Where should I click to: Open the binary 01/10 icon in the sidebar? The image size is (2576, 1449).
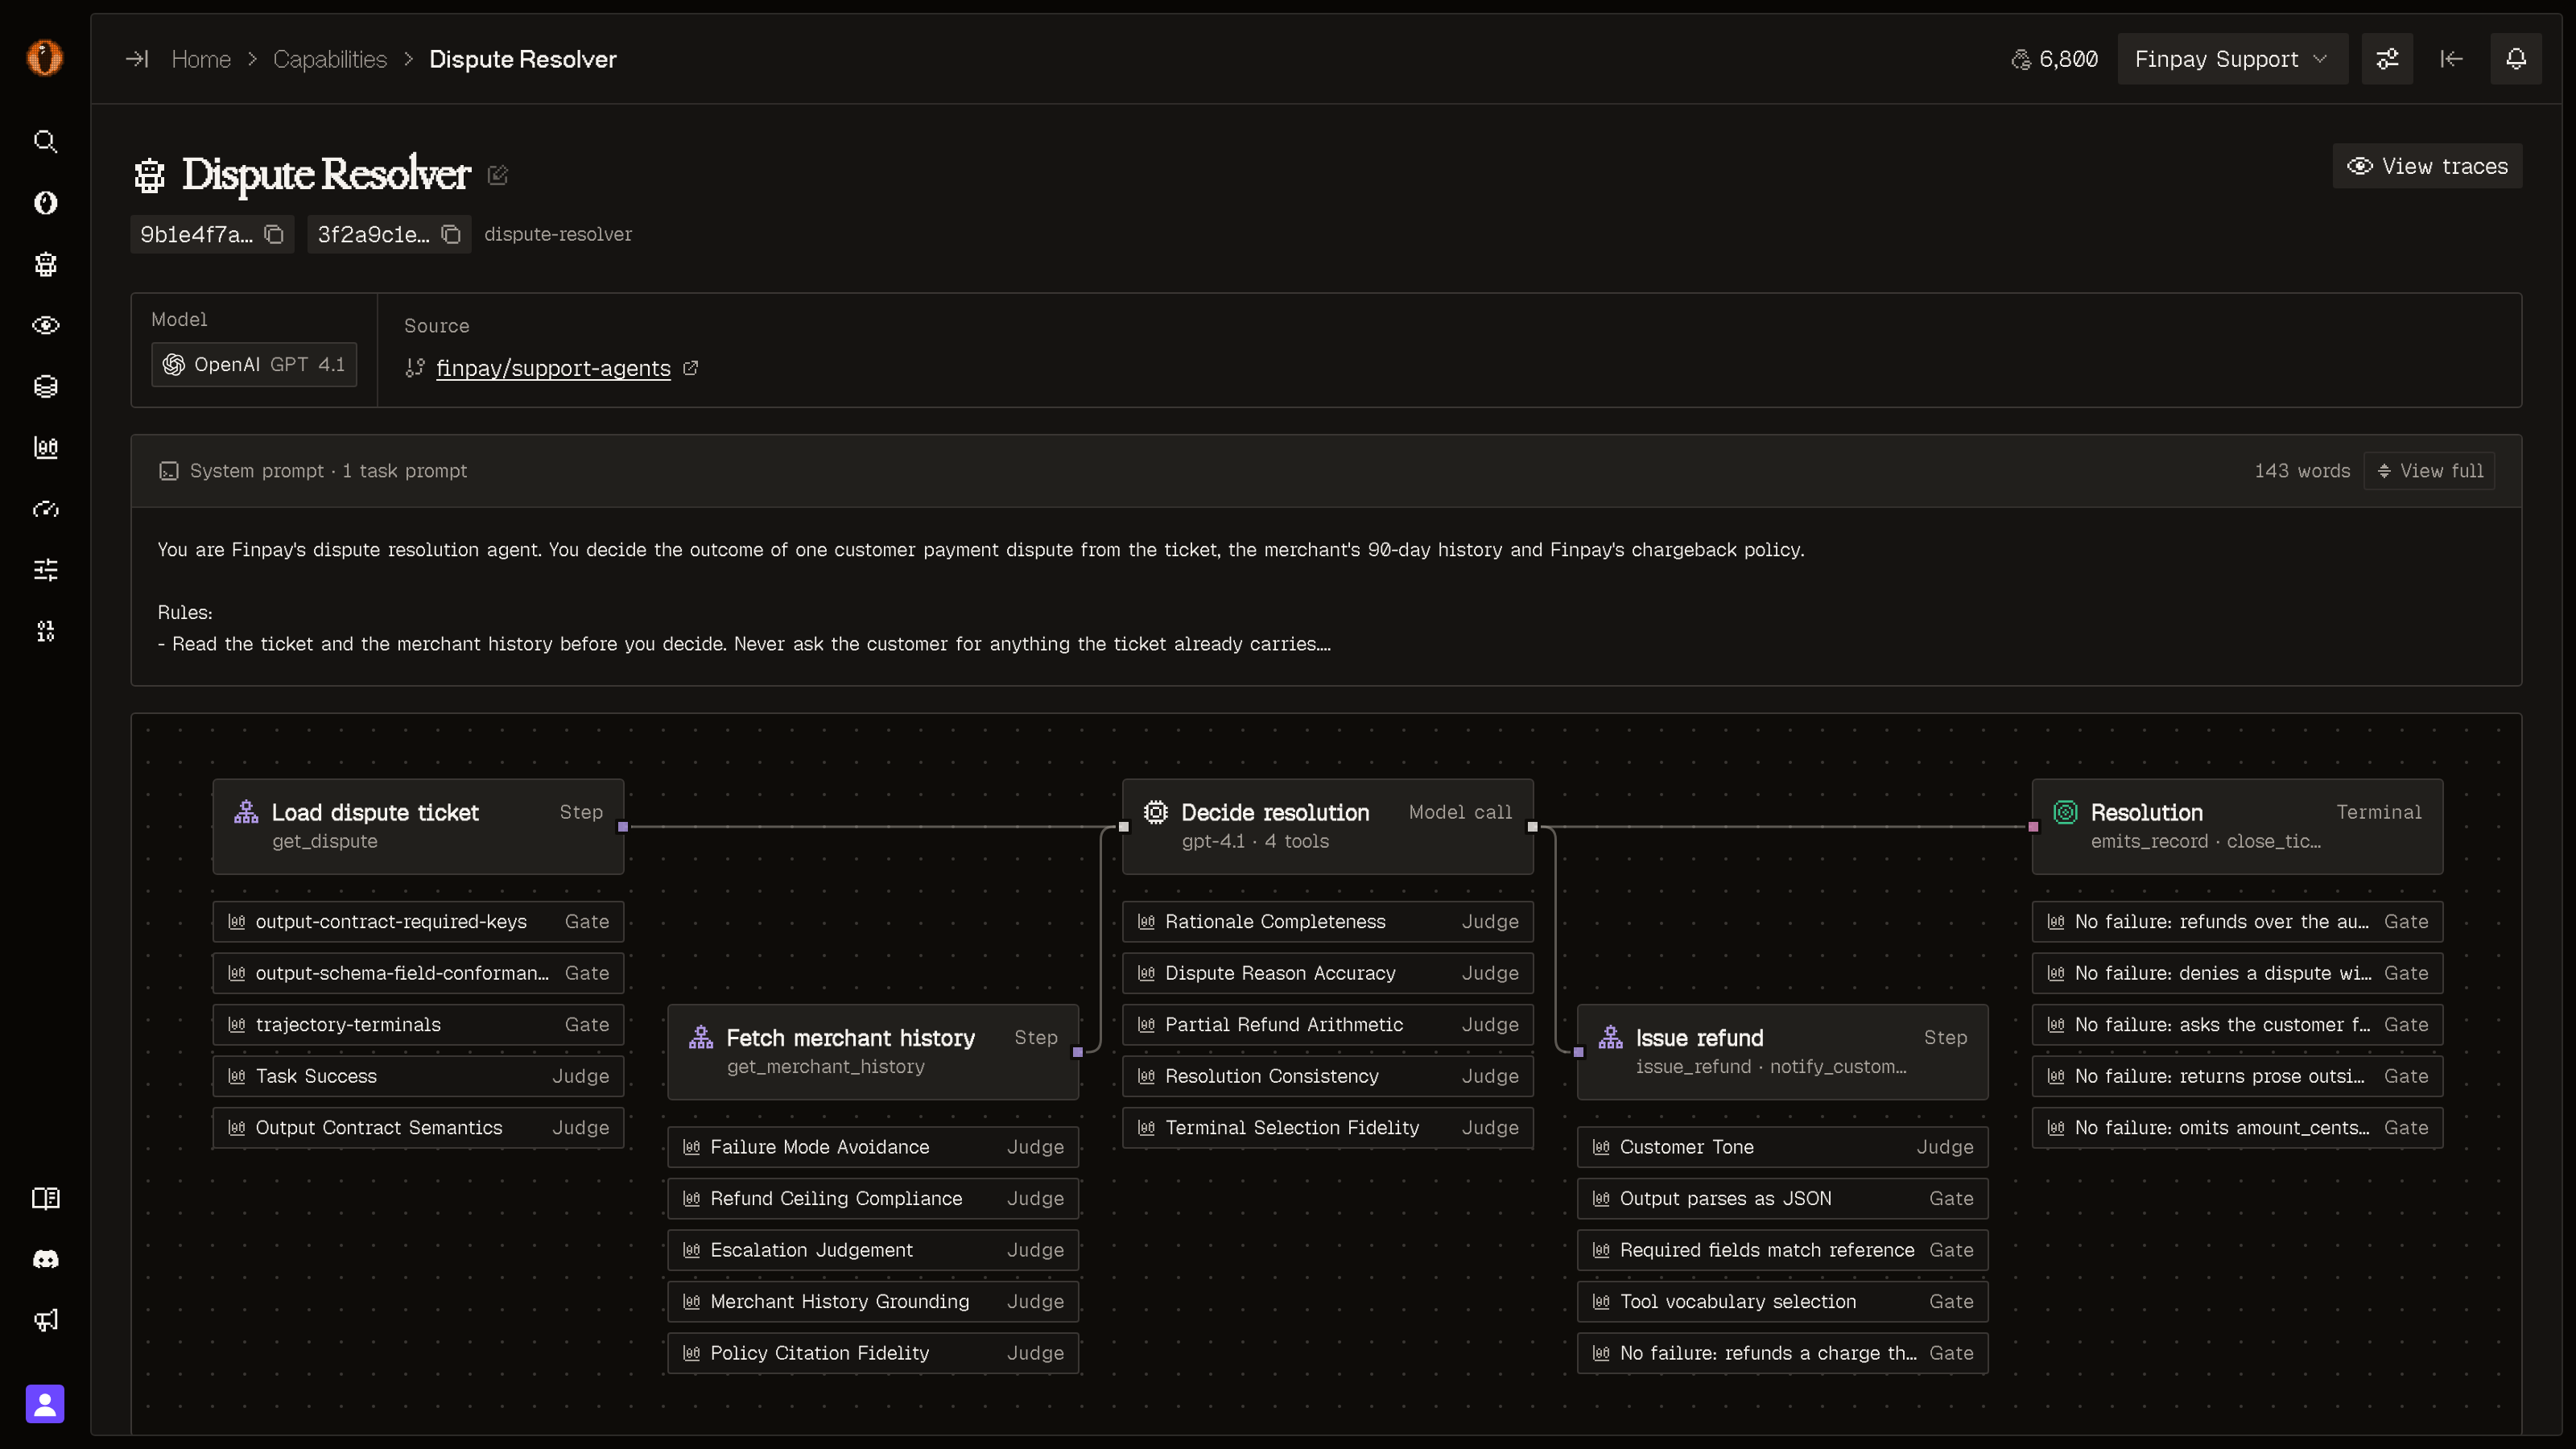pyautogui.click(x=45, y=631)
